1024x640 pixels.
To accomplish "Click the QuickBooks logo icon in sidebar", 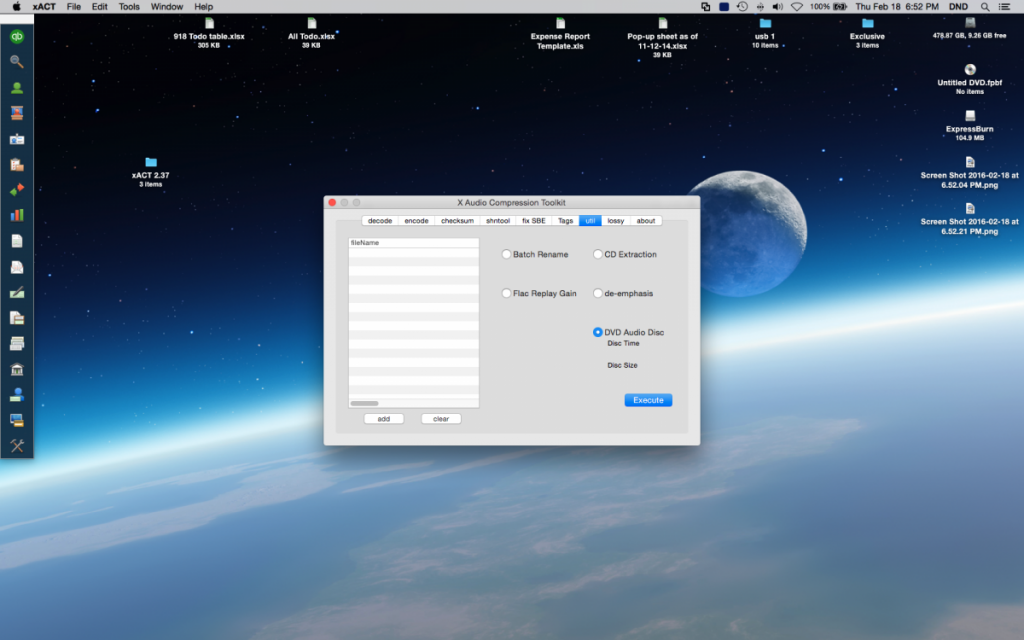I will [17, 37].
